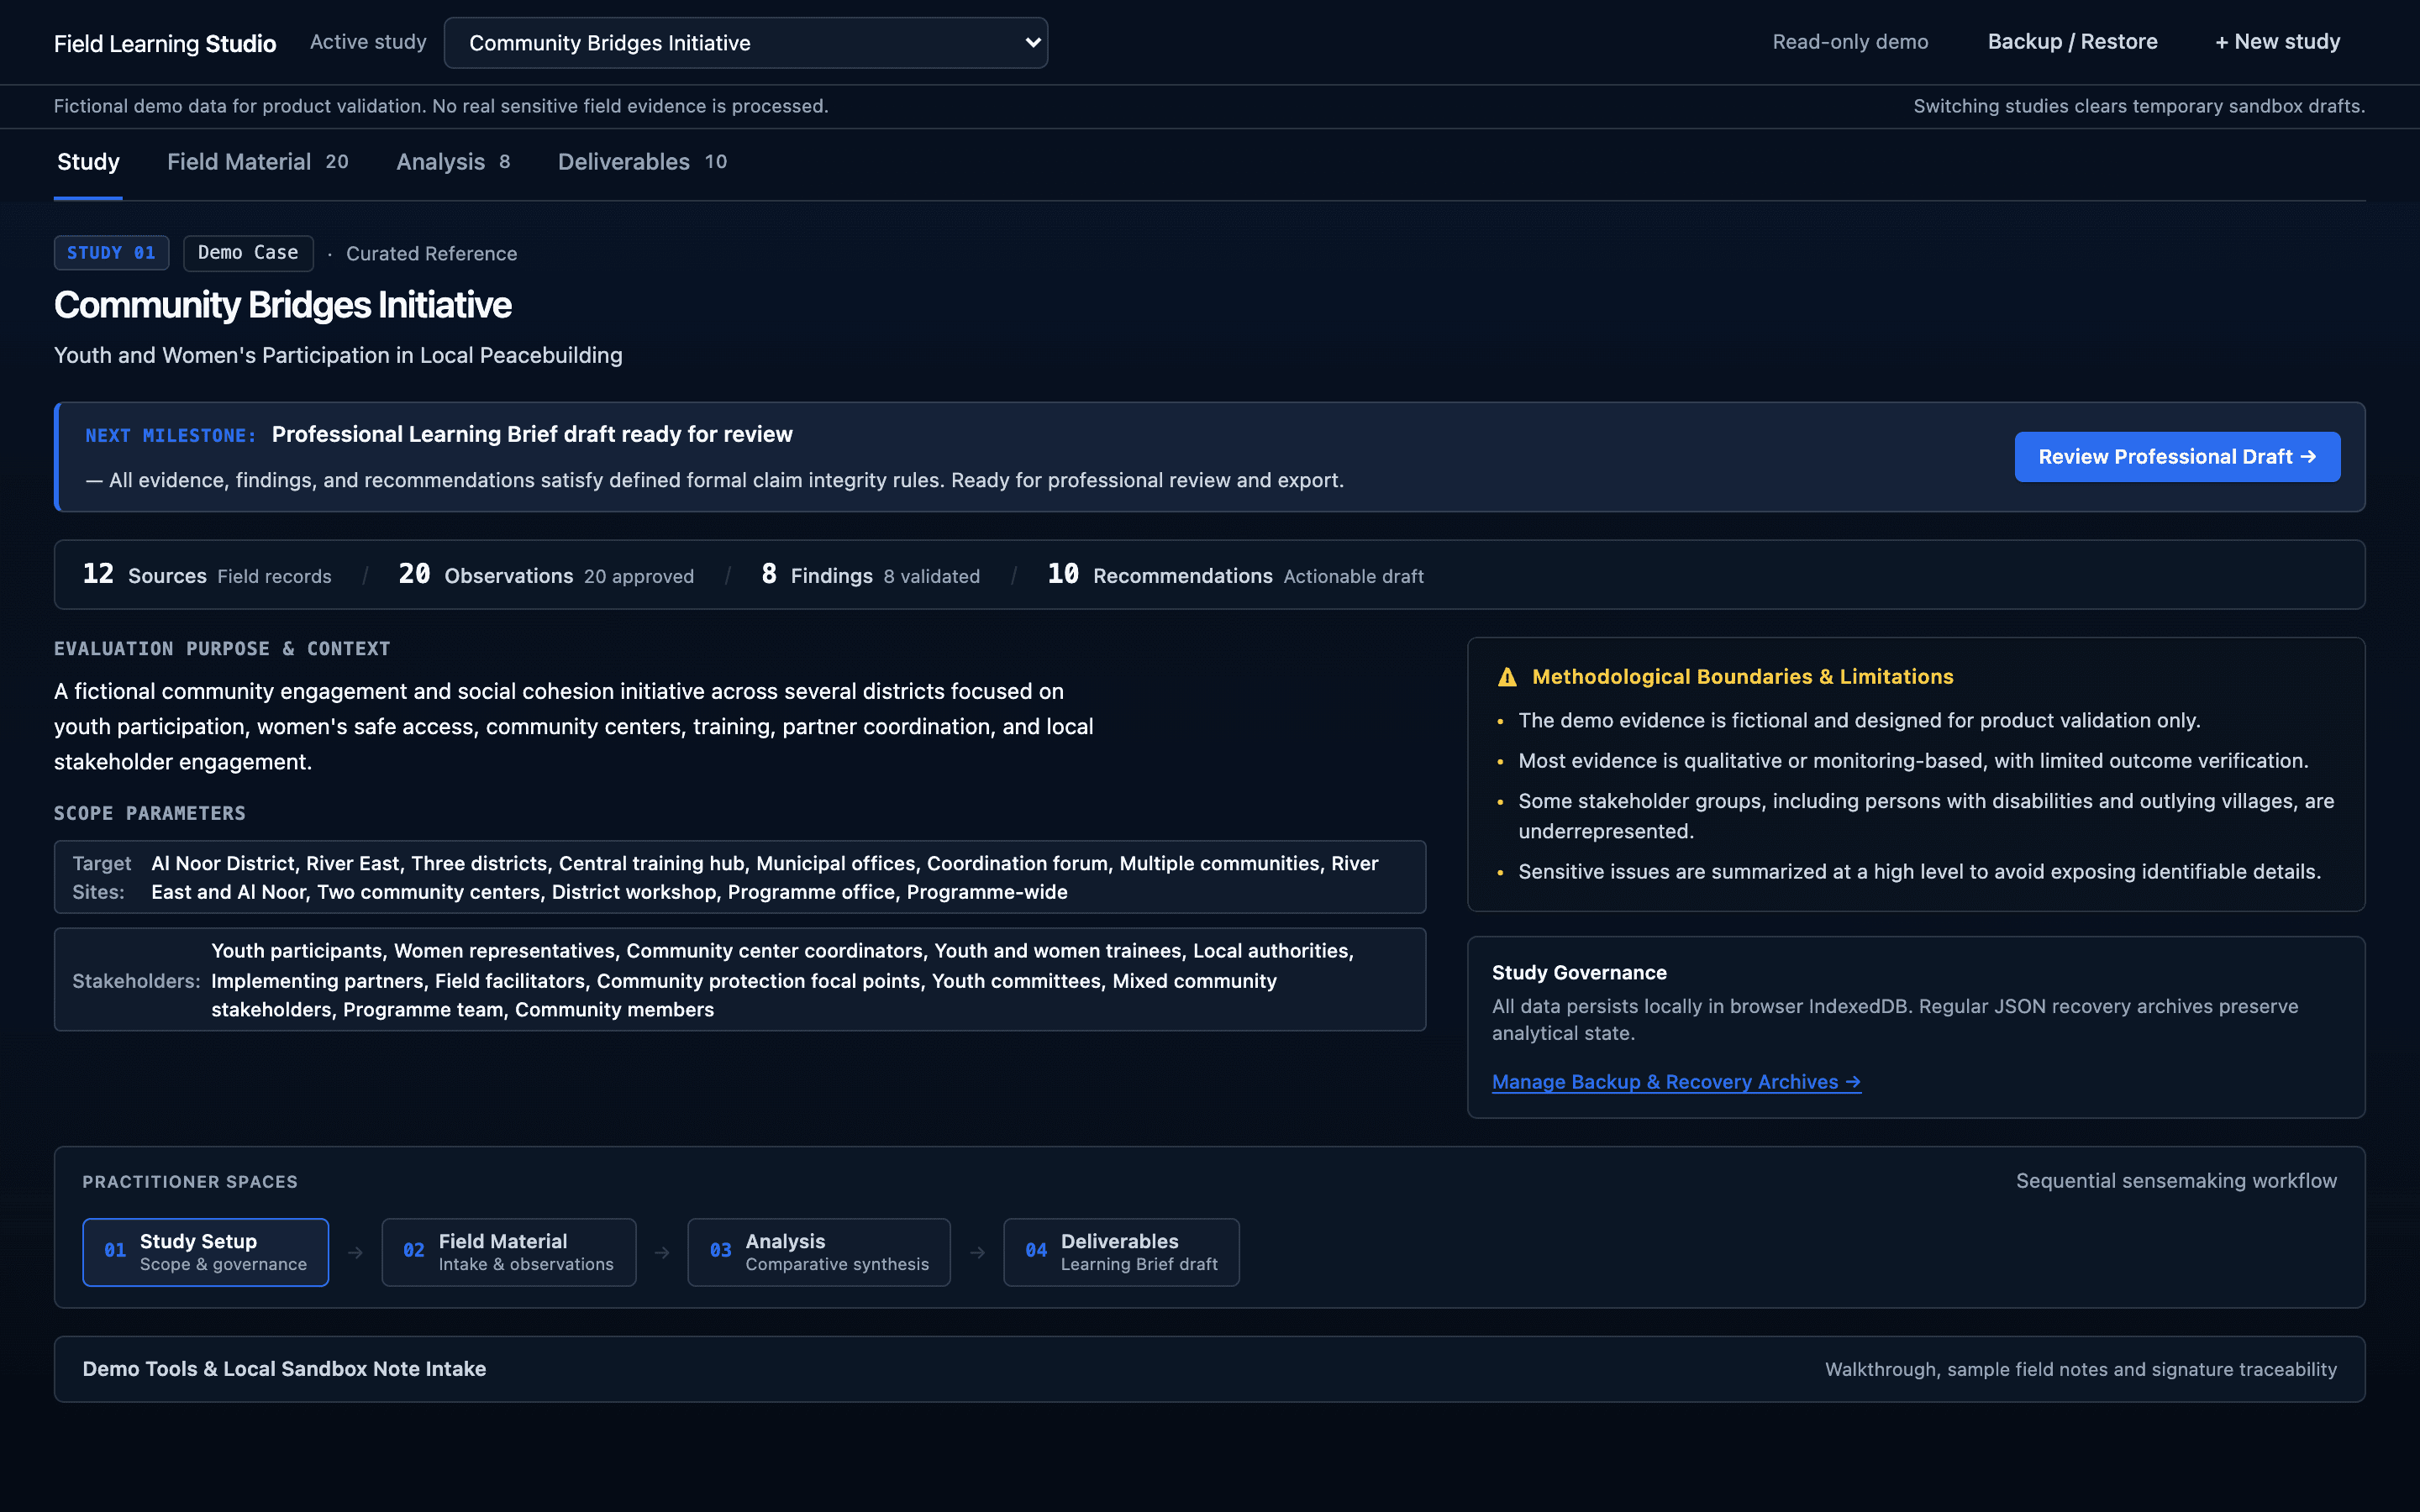Click EVALUATION PURPOSE & CONTEXT heading

tap(222, 649)
